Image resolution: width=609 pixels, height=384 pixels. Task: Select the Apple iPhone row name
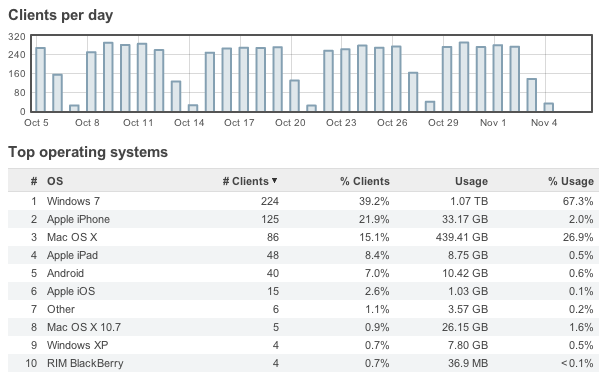point(78,219)
